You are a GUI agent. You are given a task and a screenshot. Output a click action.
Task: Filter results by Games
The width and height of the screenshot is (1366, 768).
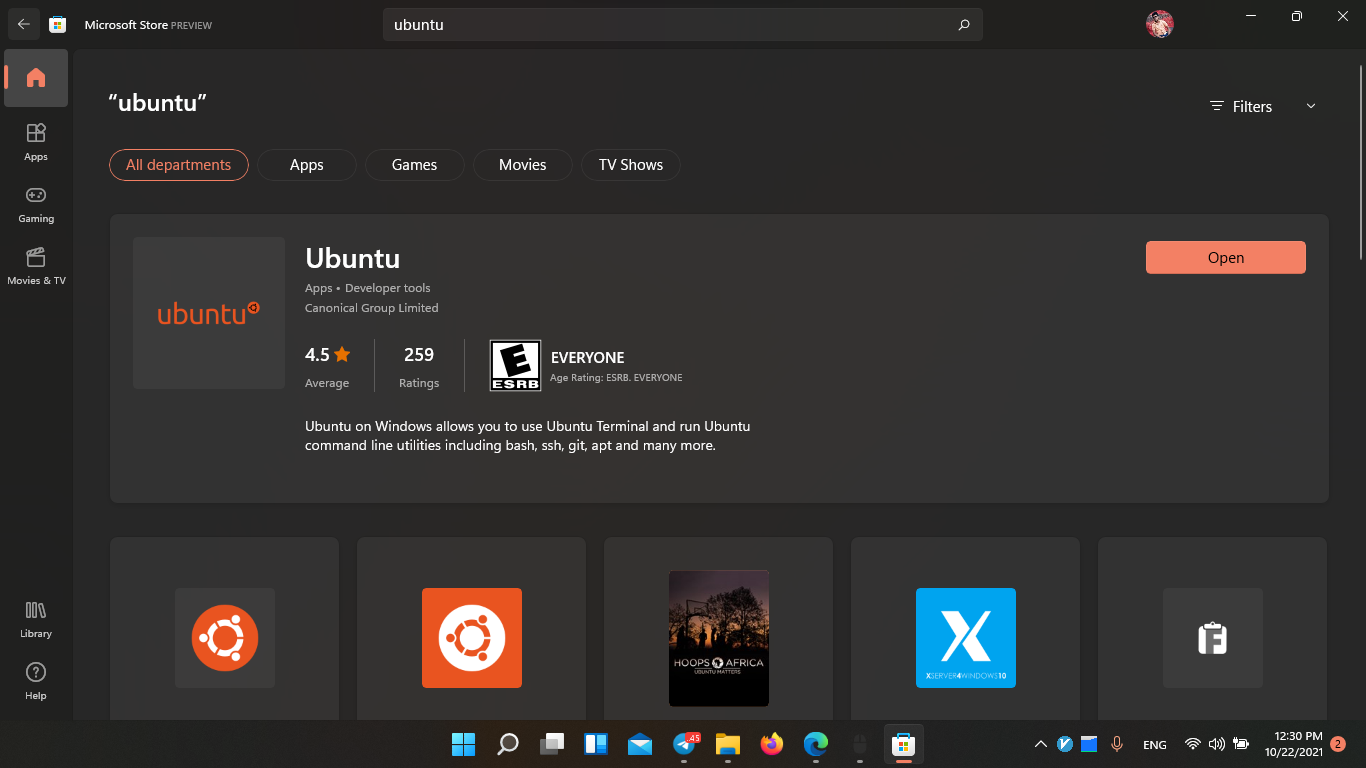[x=415, y=165]
